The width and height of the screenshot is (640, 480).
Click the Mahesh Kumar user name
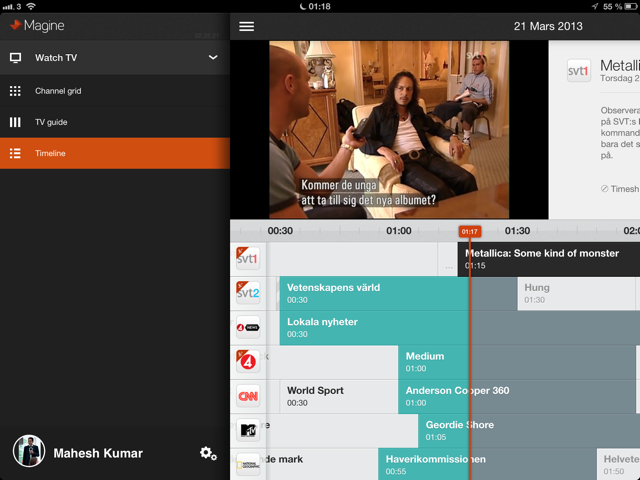[98, 453]
